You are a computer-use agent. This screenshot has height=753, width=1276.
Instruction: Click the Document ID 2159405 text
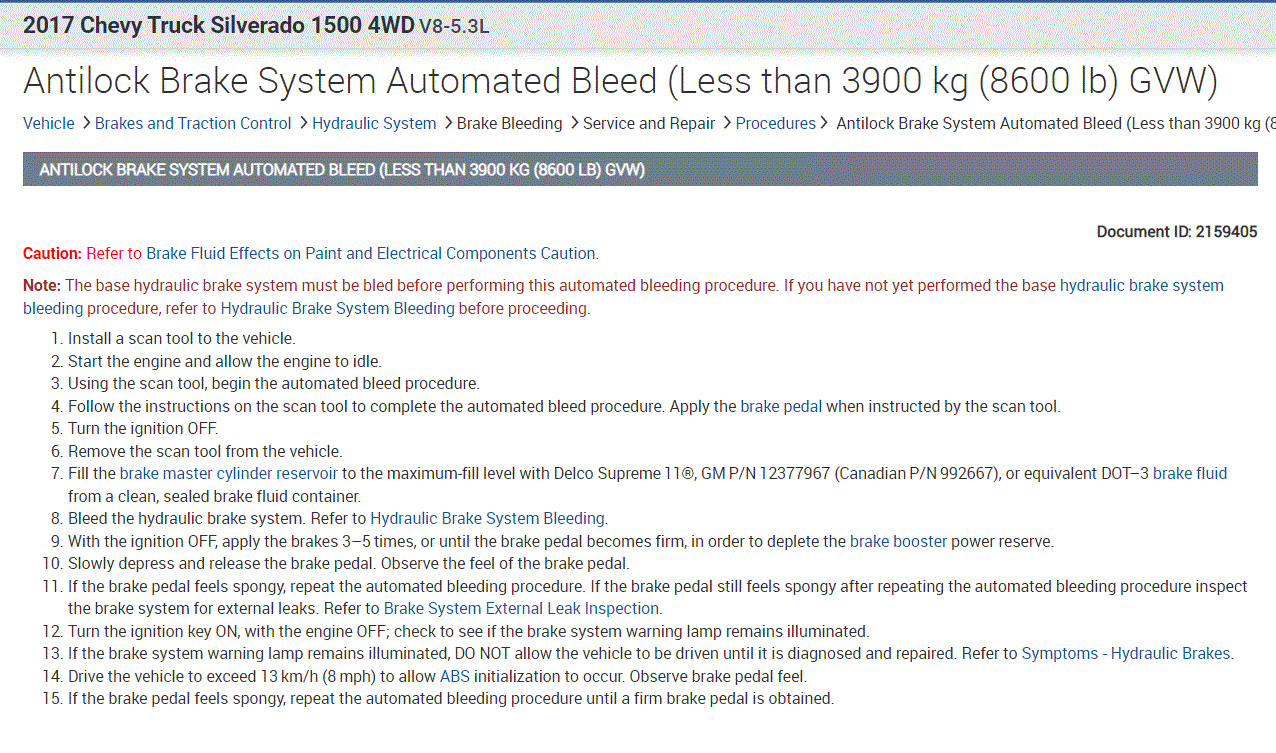point(1176,232)
